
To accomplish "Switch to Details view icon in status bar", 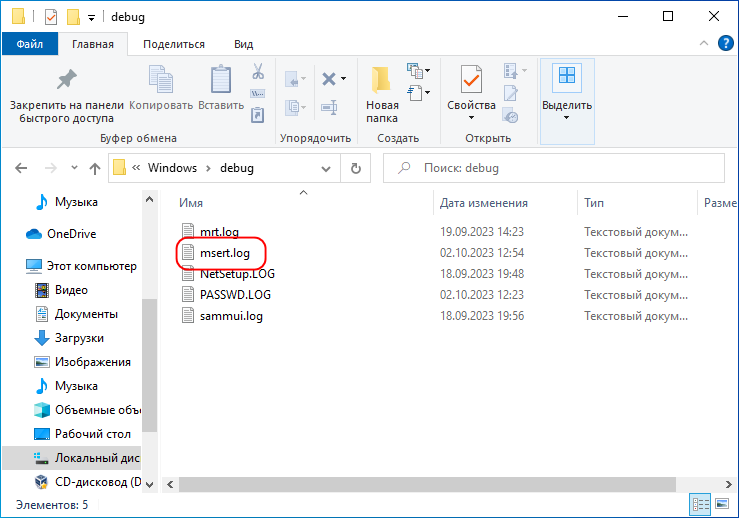I will tap(701, 505).
